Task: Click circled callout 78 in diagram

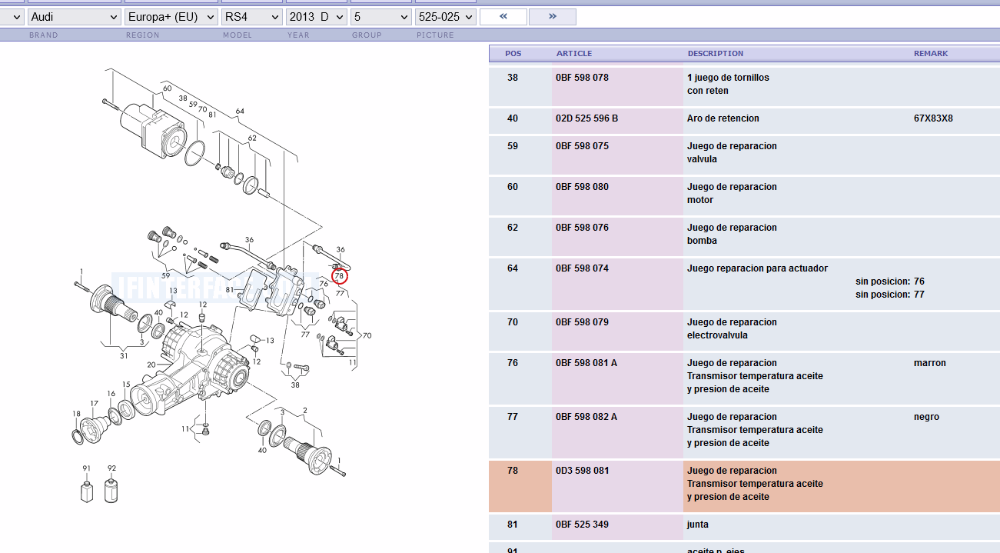Action: point(339,276)
